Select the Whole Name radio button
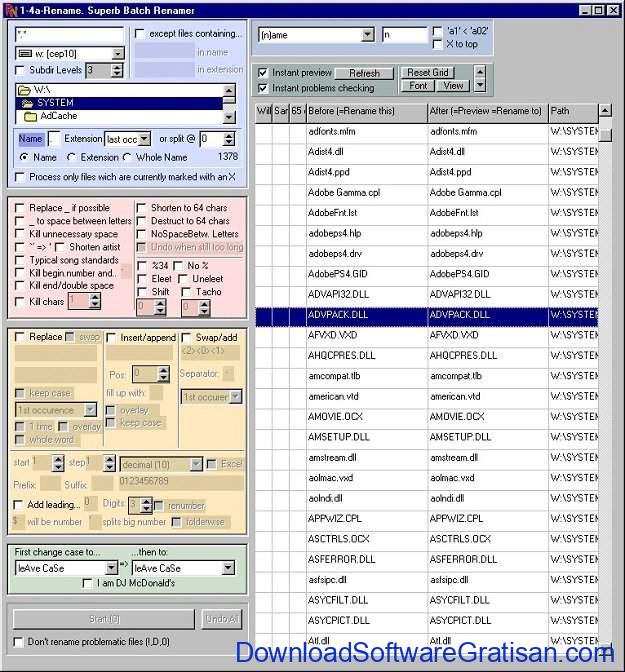The image size is (625, 672). pyautogui.click(x=127, y=158)
